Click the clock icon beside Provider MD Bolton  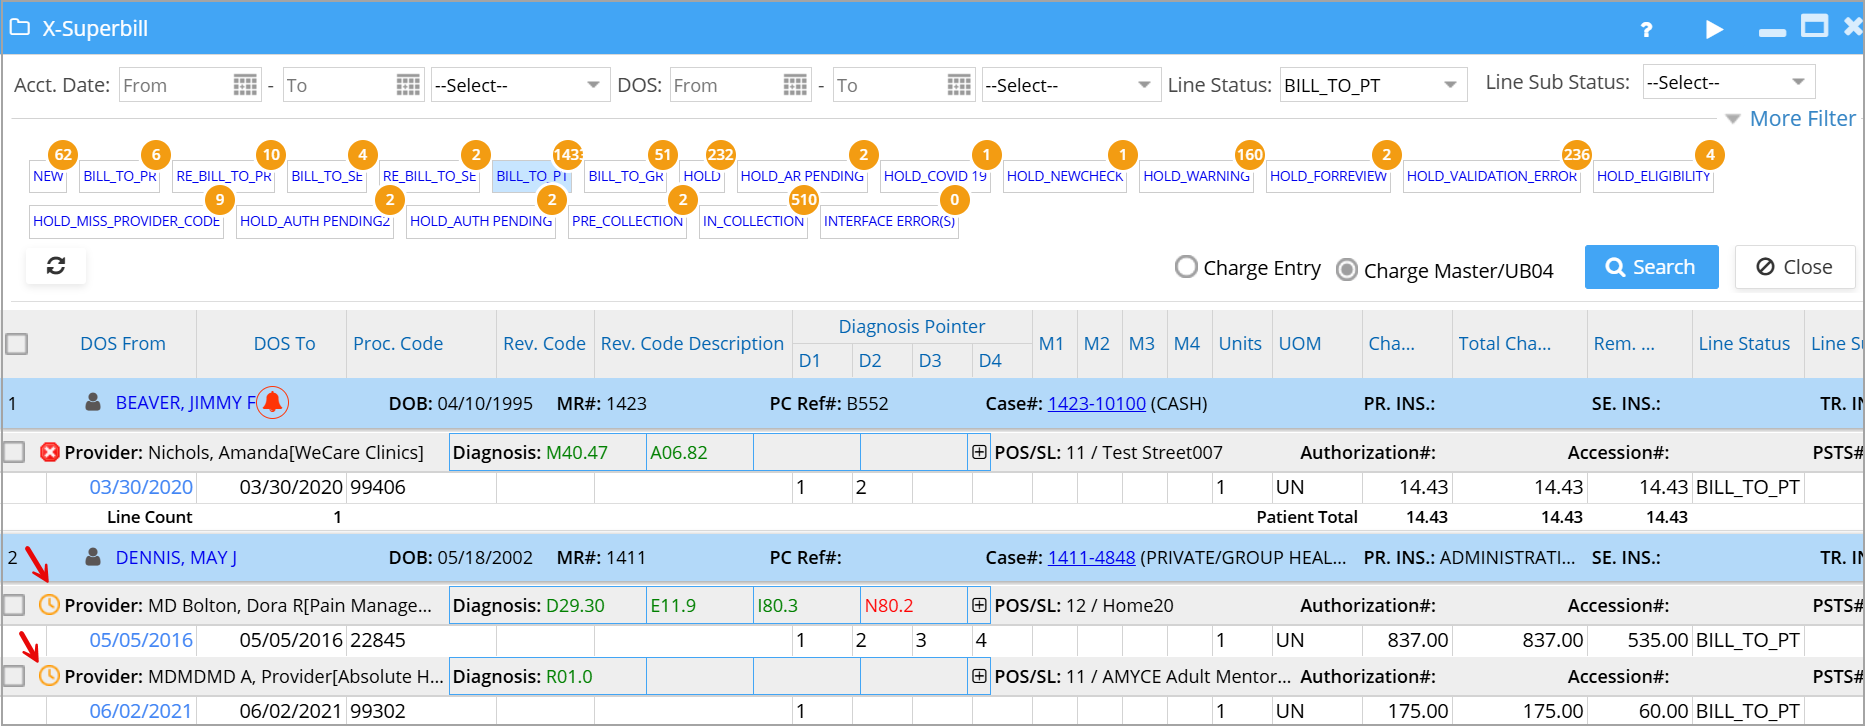tap(49, 605)
